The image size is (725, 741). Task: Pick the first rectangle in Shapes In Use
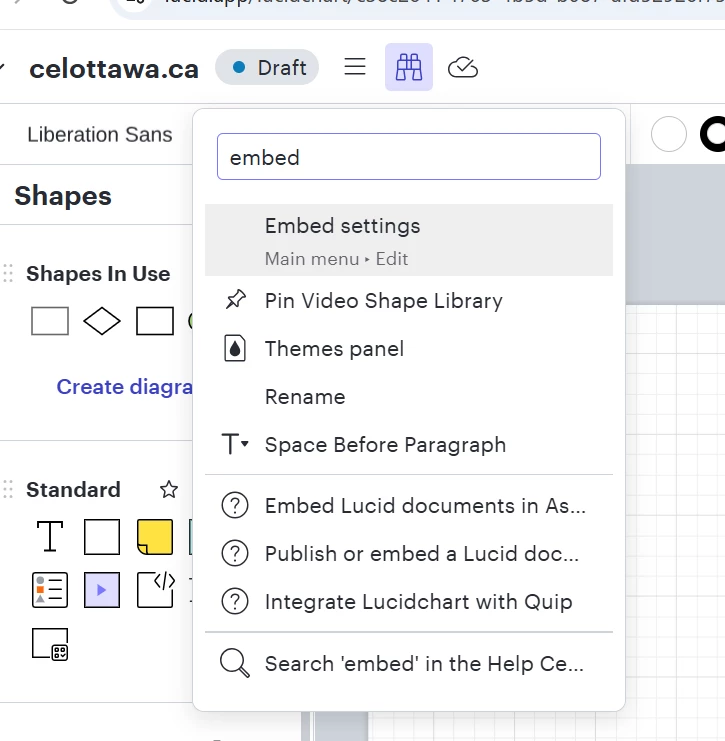(50, 321)
